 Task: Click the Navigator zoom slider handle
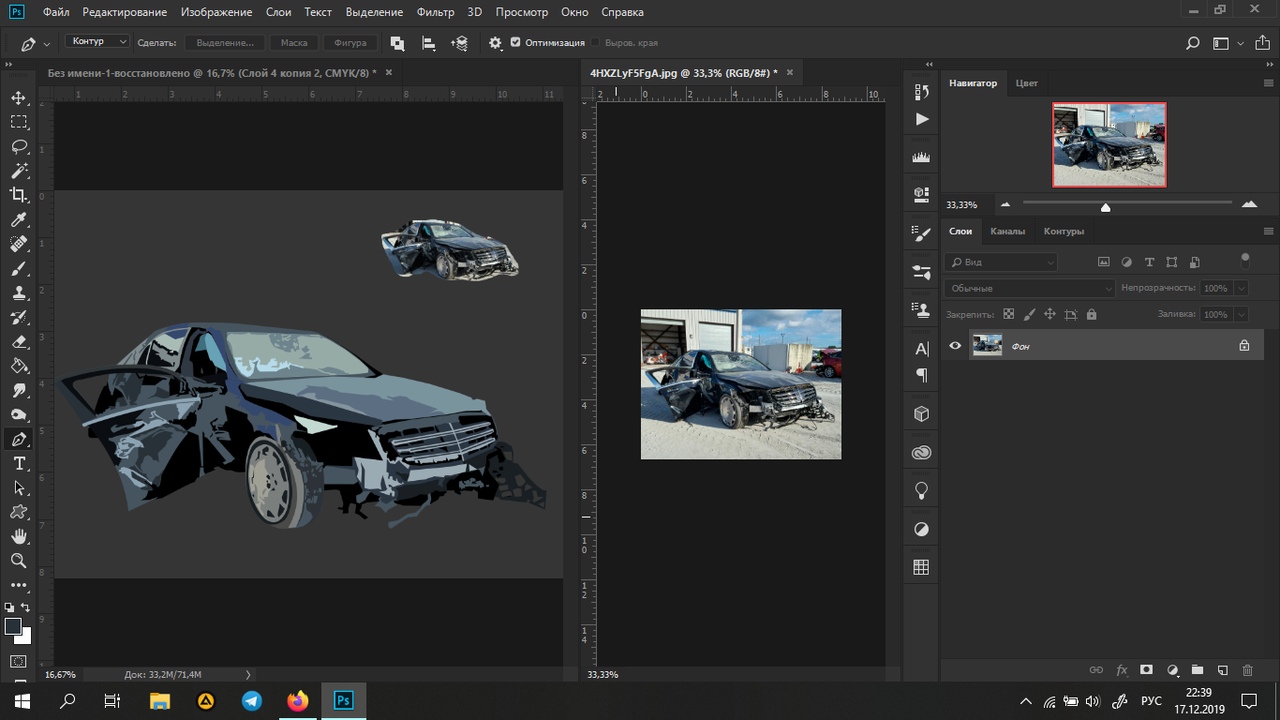pyautogui.click(x=1105, y=207)
